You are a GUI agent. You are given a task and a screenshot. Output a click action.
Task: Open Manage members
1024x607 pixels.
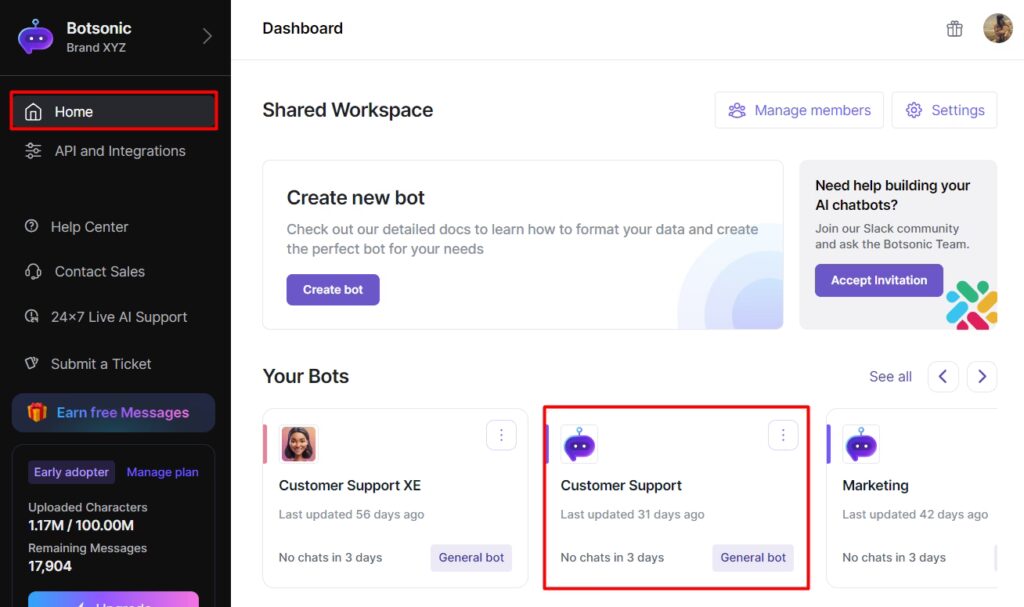(x=798, y=110)
